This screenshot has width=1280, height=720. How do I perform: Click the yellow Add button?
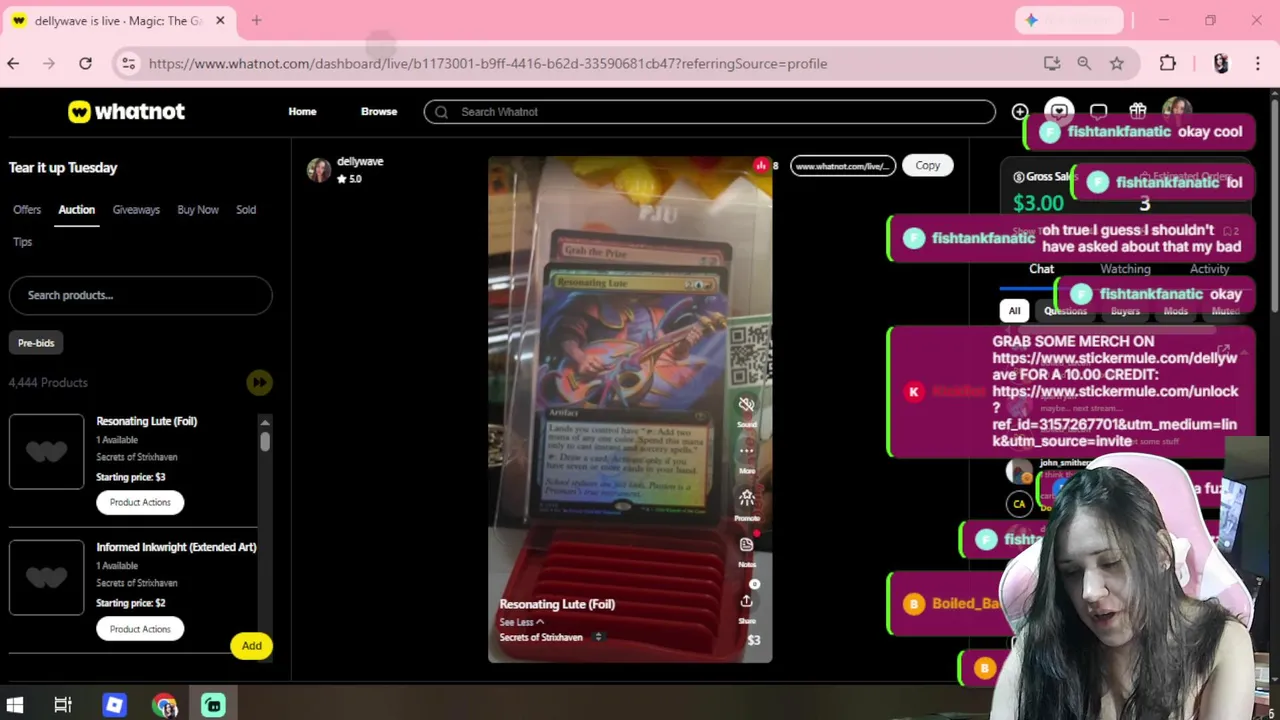[251, 646]
